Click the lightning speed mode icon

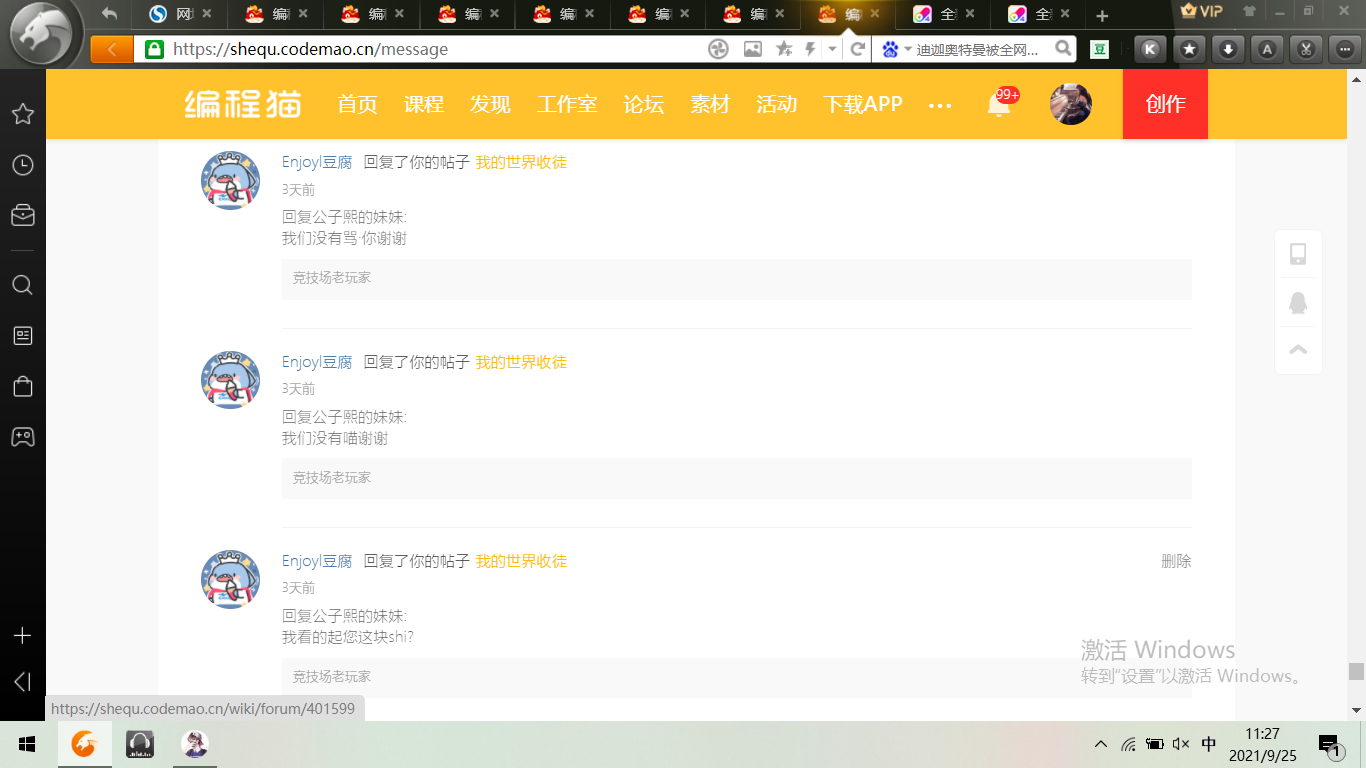[x=810, y=49]
